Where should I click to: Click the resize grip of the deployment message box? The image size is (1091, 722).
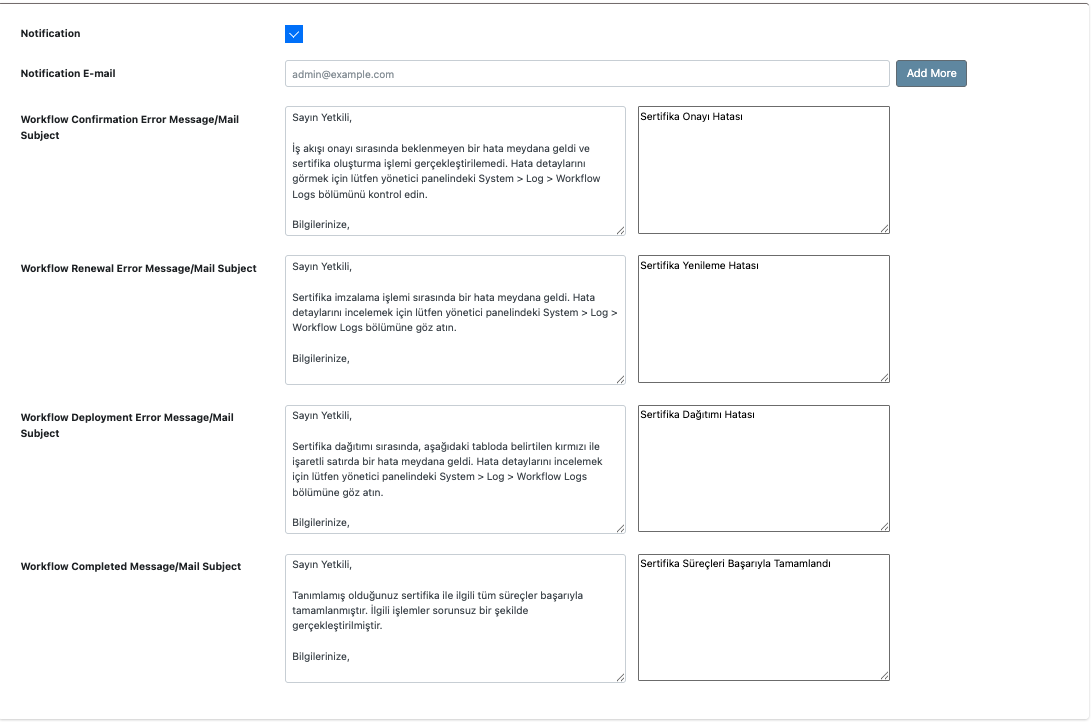point(621,528)
